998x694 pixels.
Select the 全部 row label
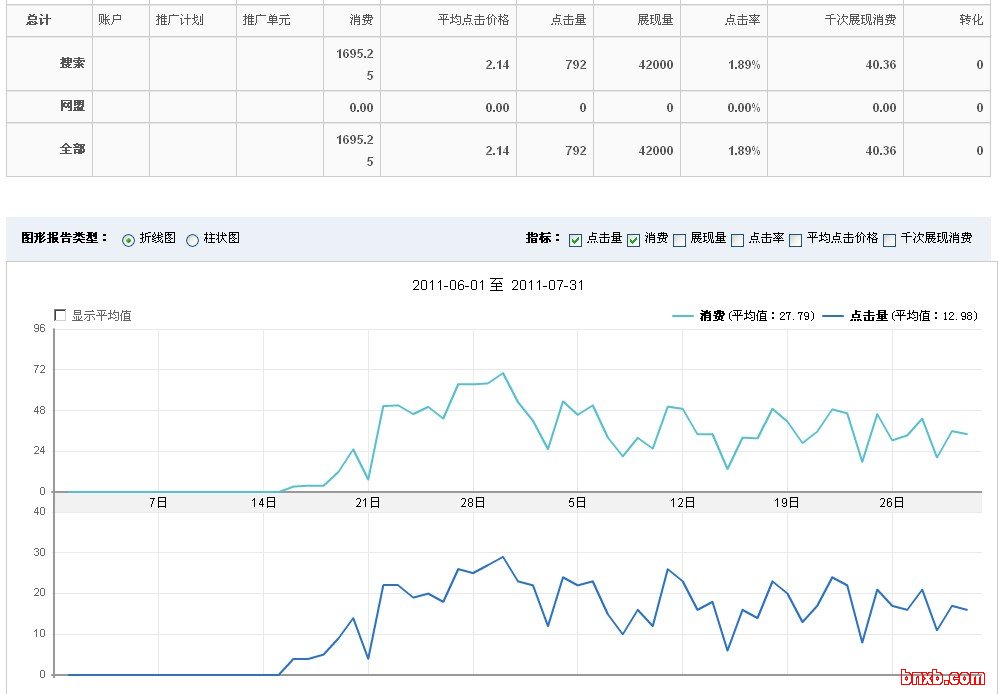pos(72,149)
